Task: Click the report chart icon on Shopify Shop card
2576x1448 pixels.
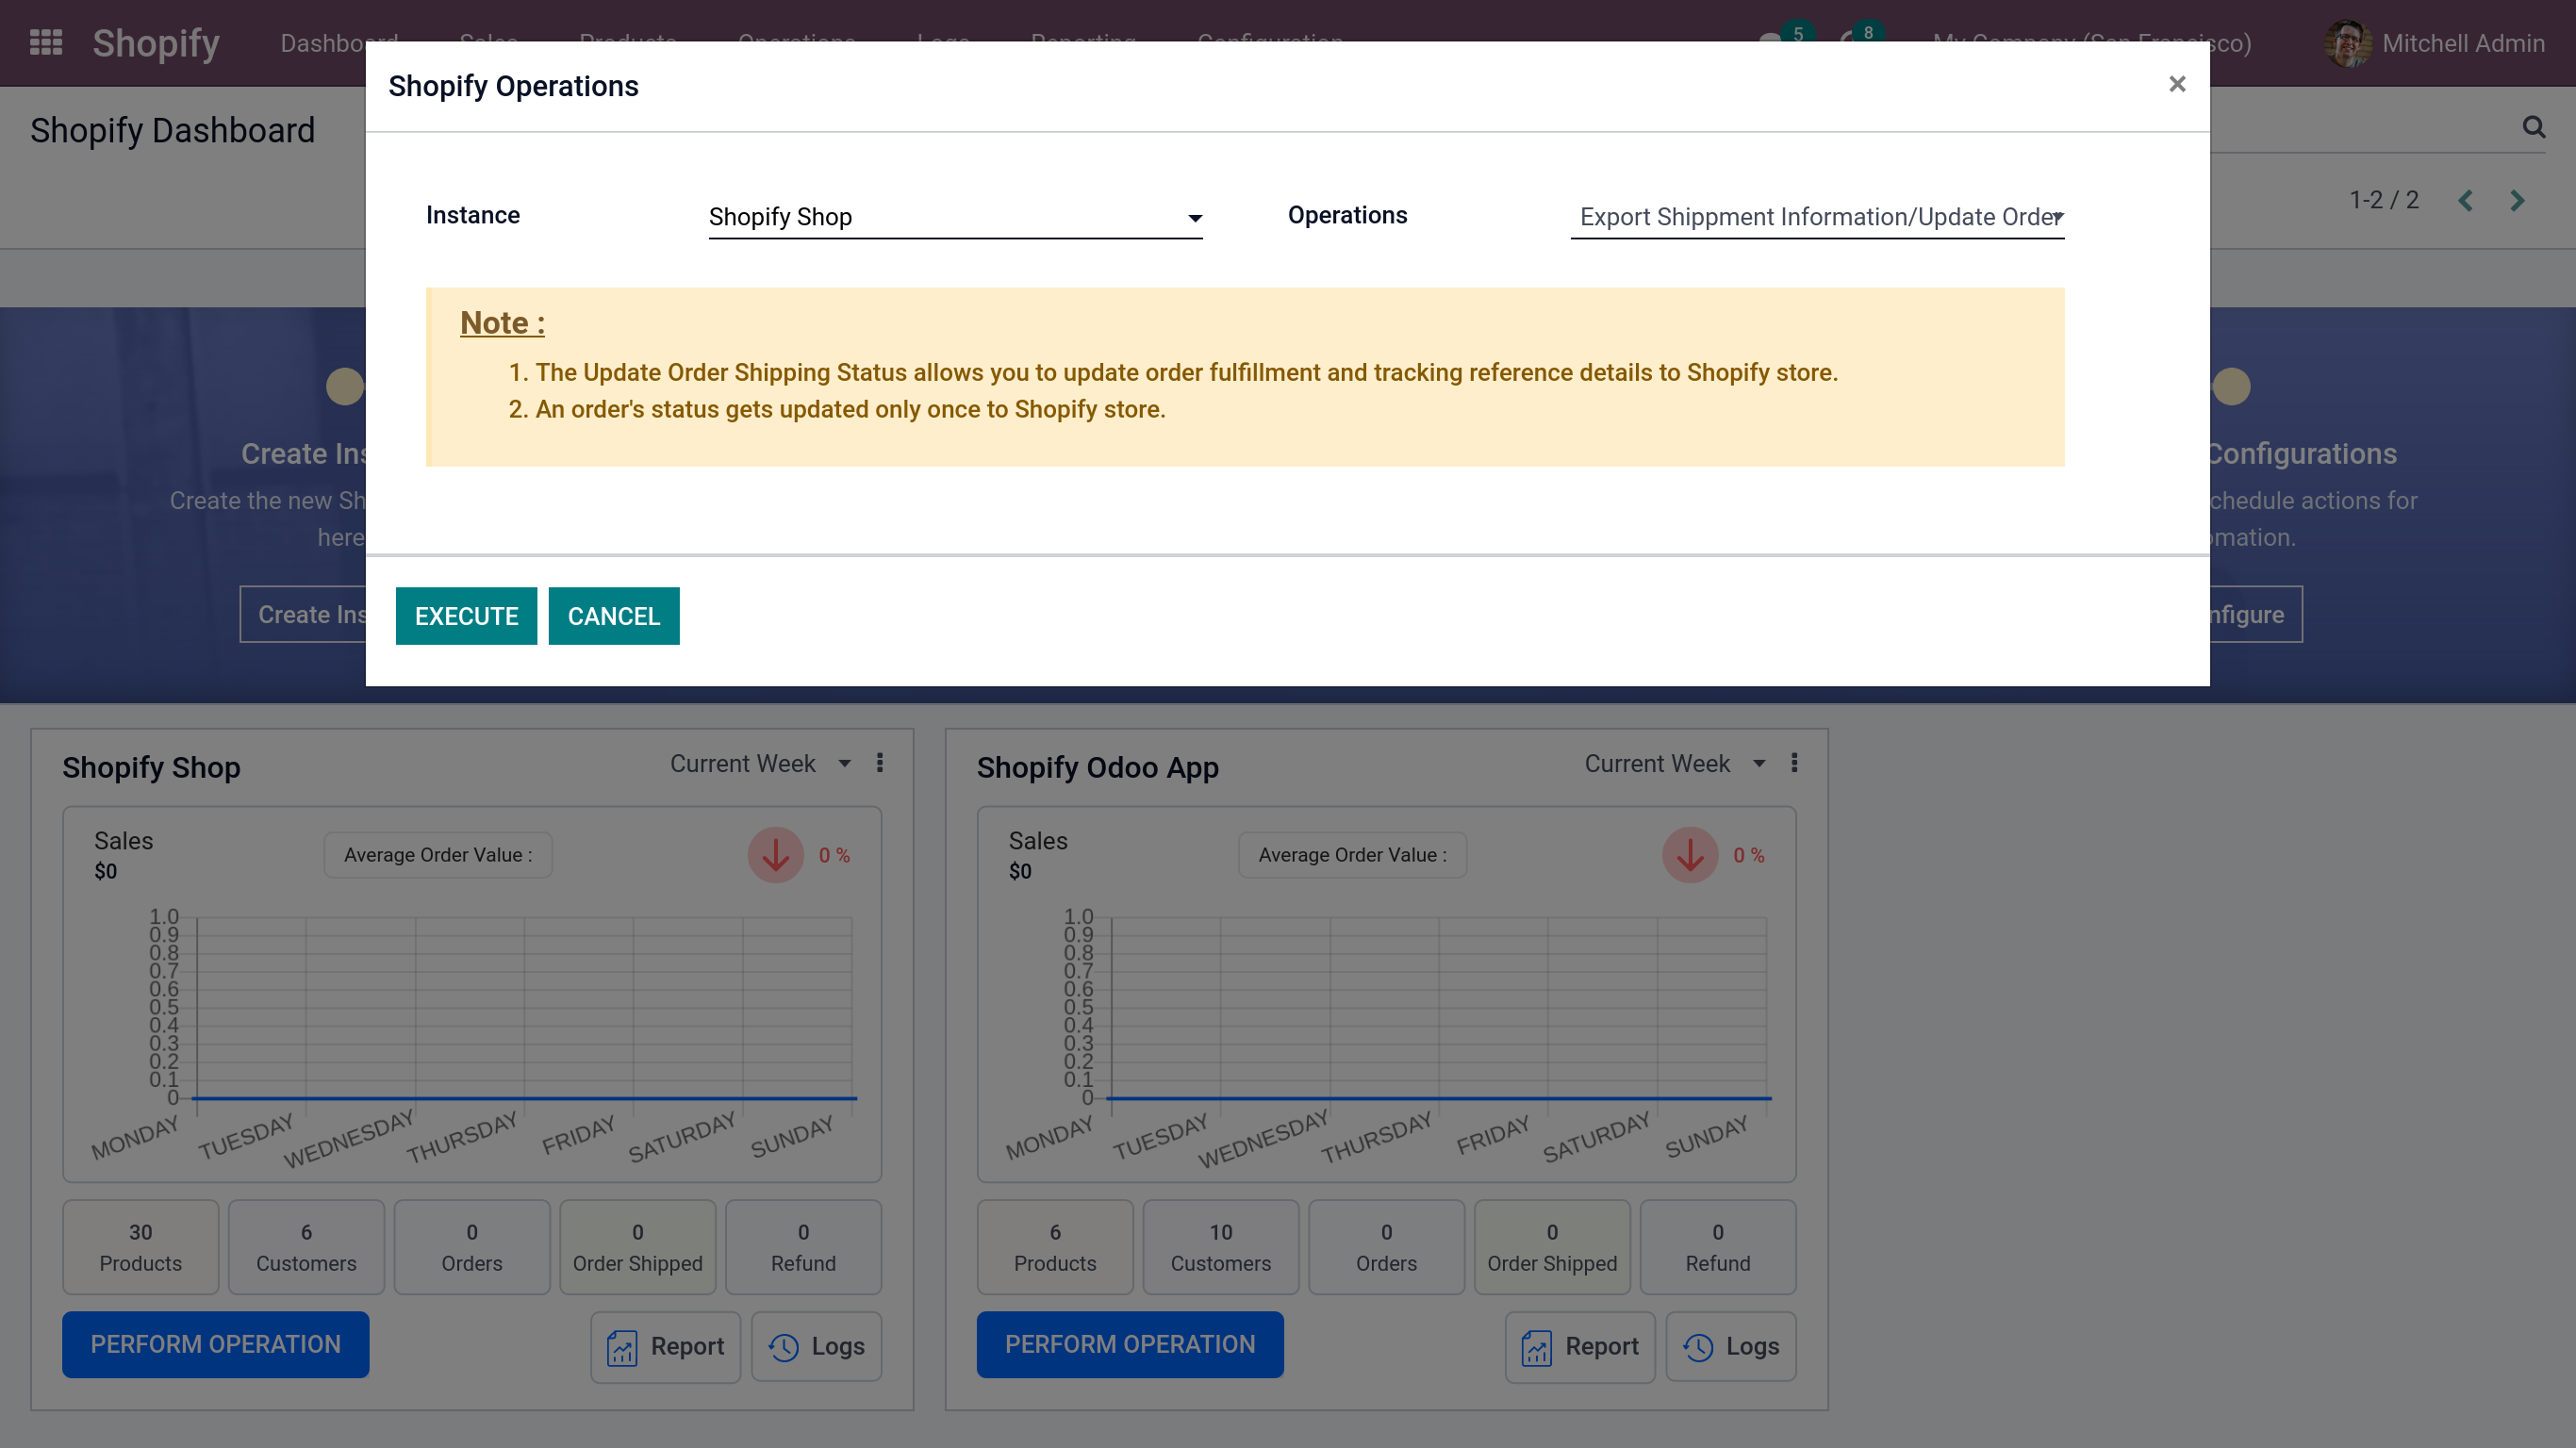Action: [622, 1348]
